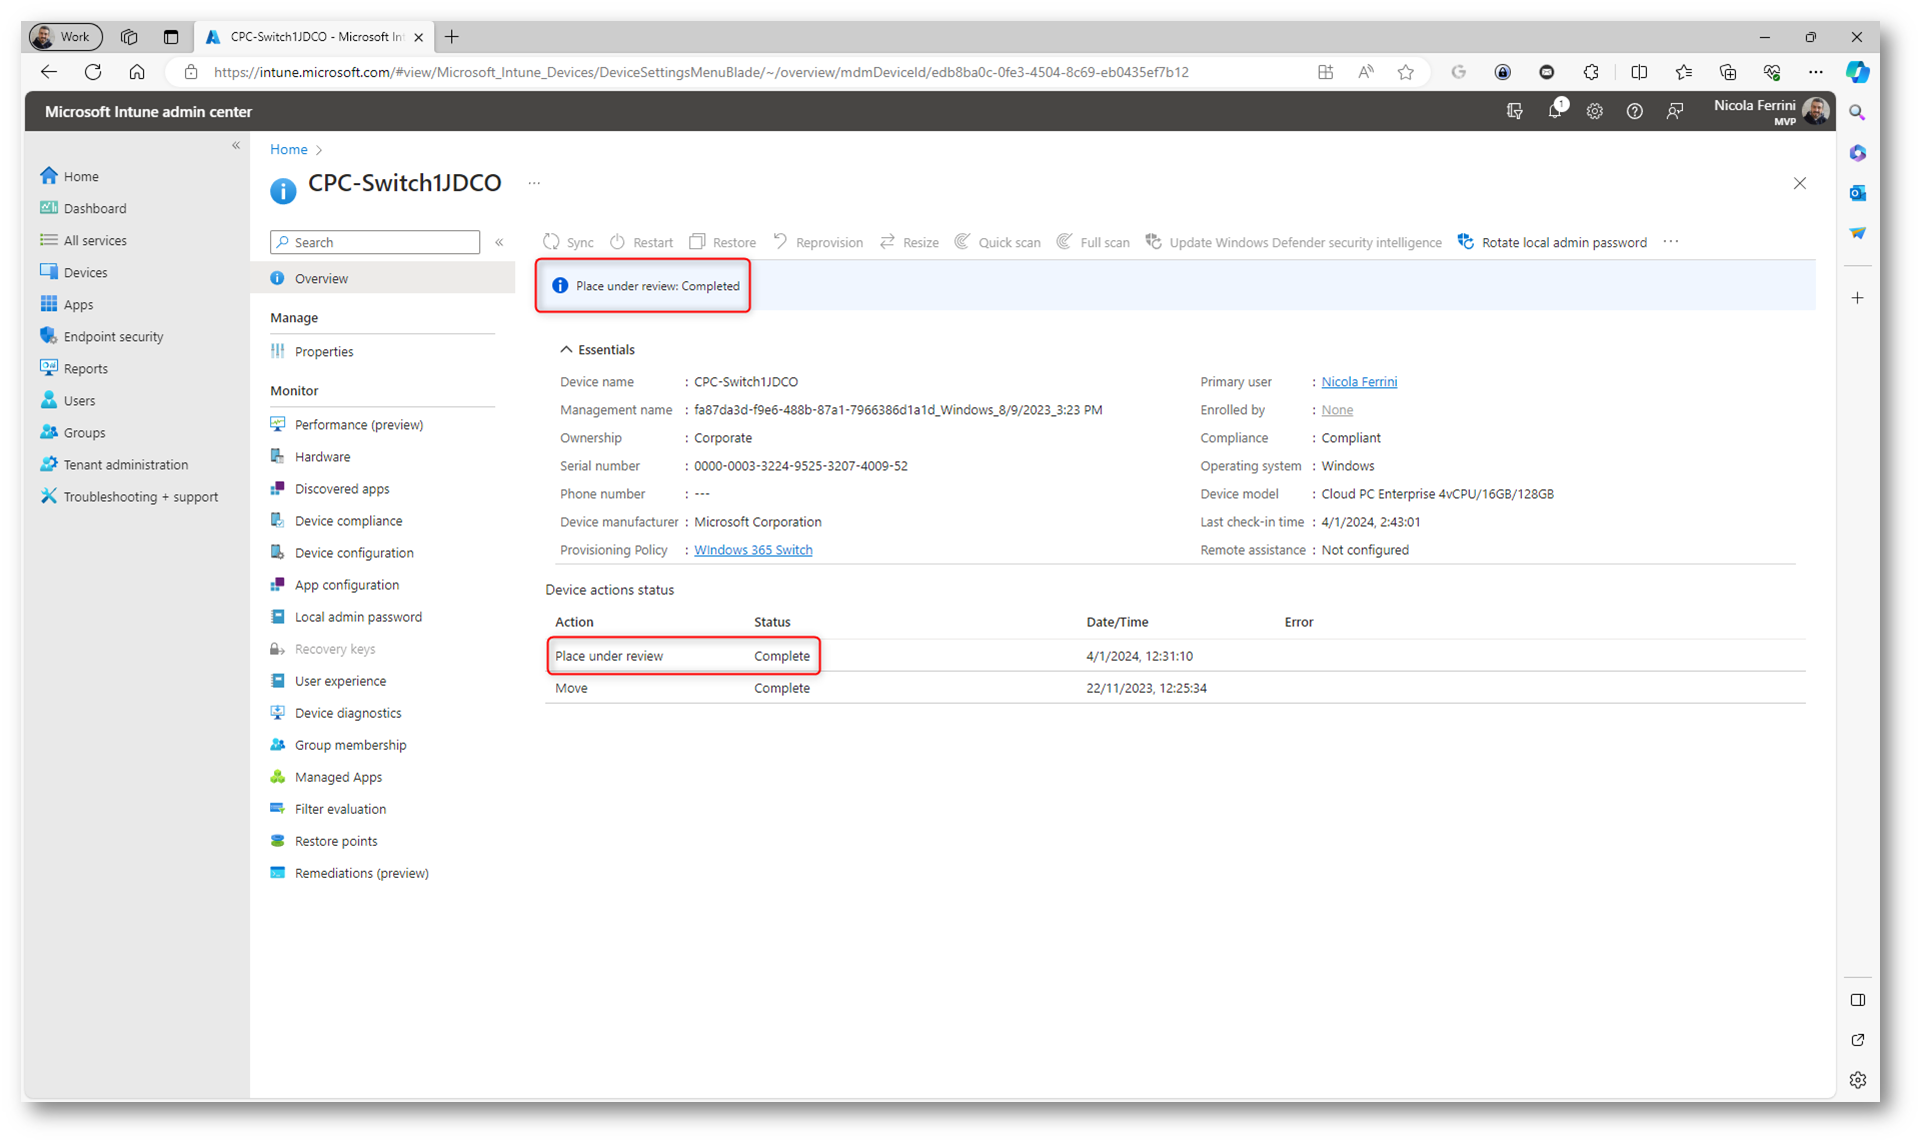Open Device compliance menu item
Screen dimensions: 1922x1144
[348, 521]
